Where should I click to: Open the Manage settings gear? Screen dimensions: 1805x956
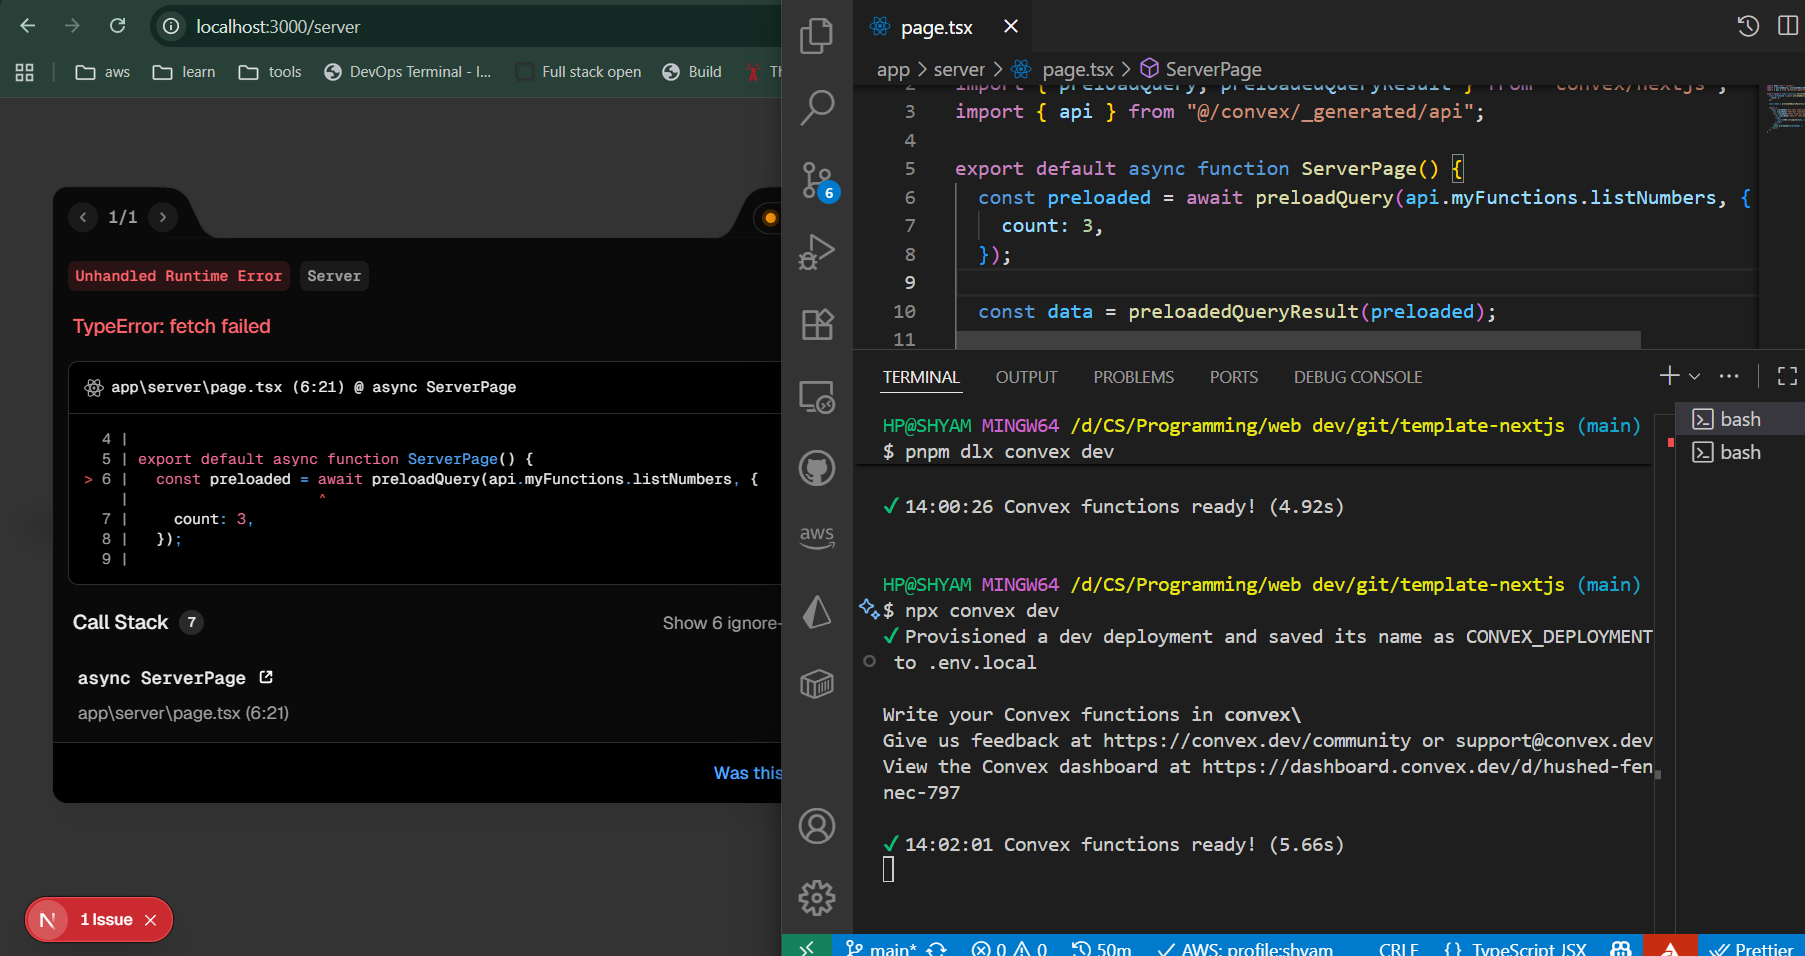[x=816, y=897]
